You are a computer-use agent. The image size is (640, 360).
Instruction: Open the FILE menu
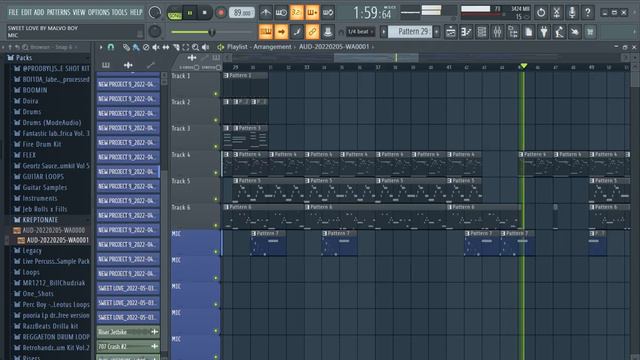click(13, 12)
